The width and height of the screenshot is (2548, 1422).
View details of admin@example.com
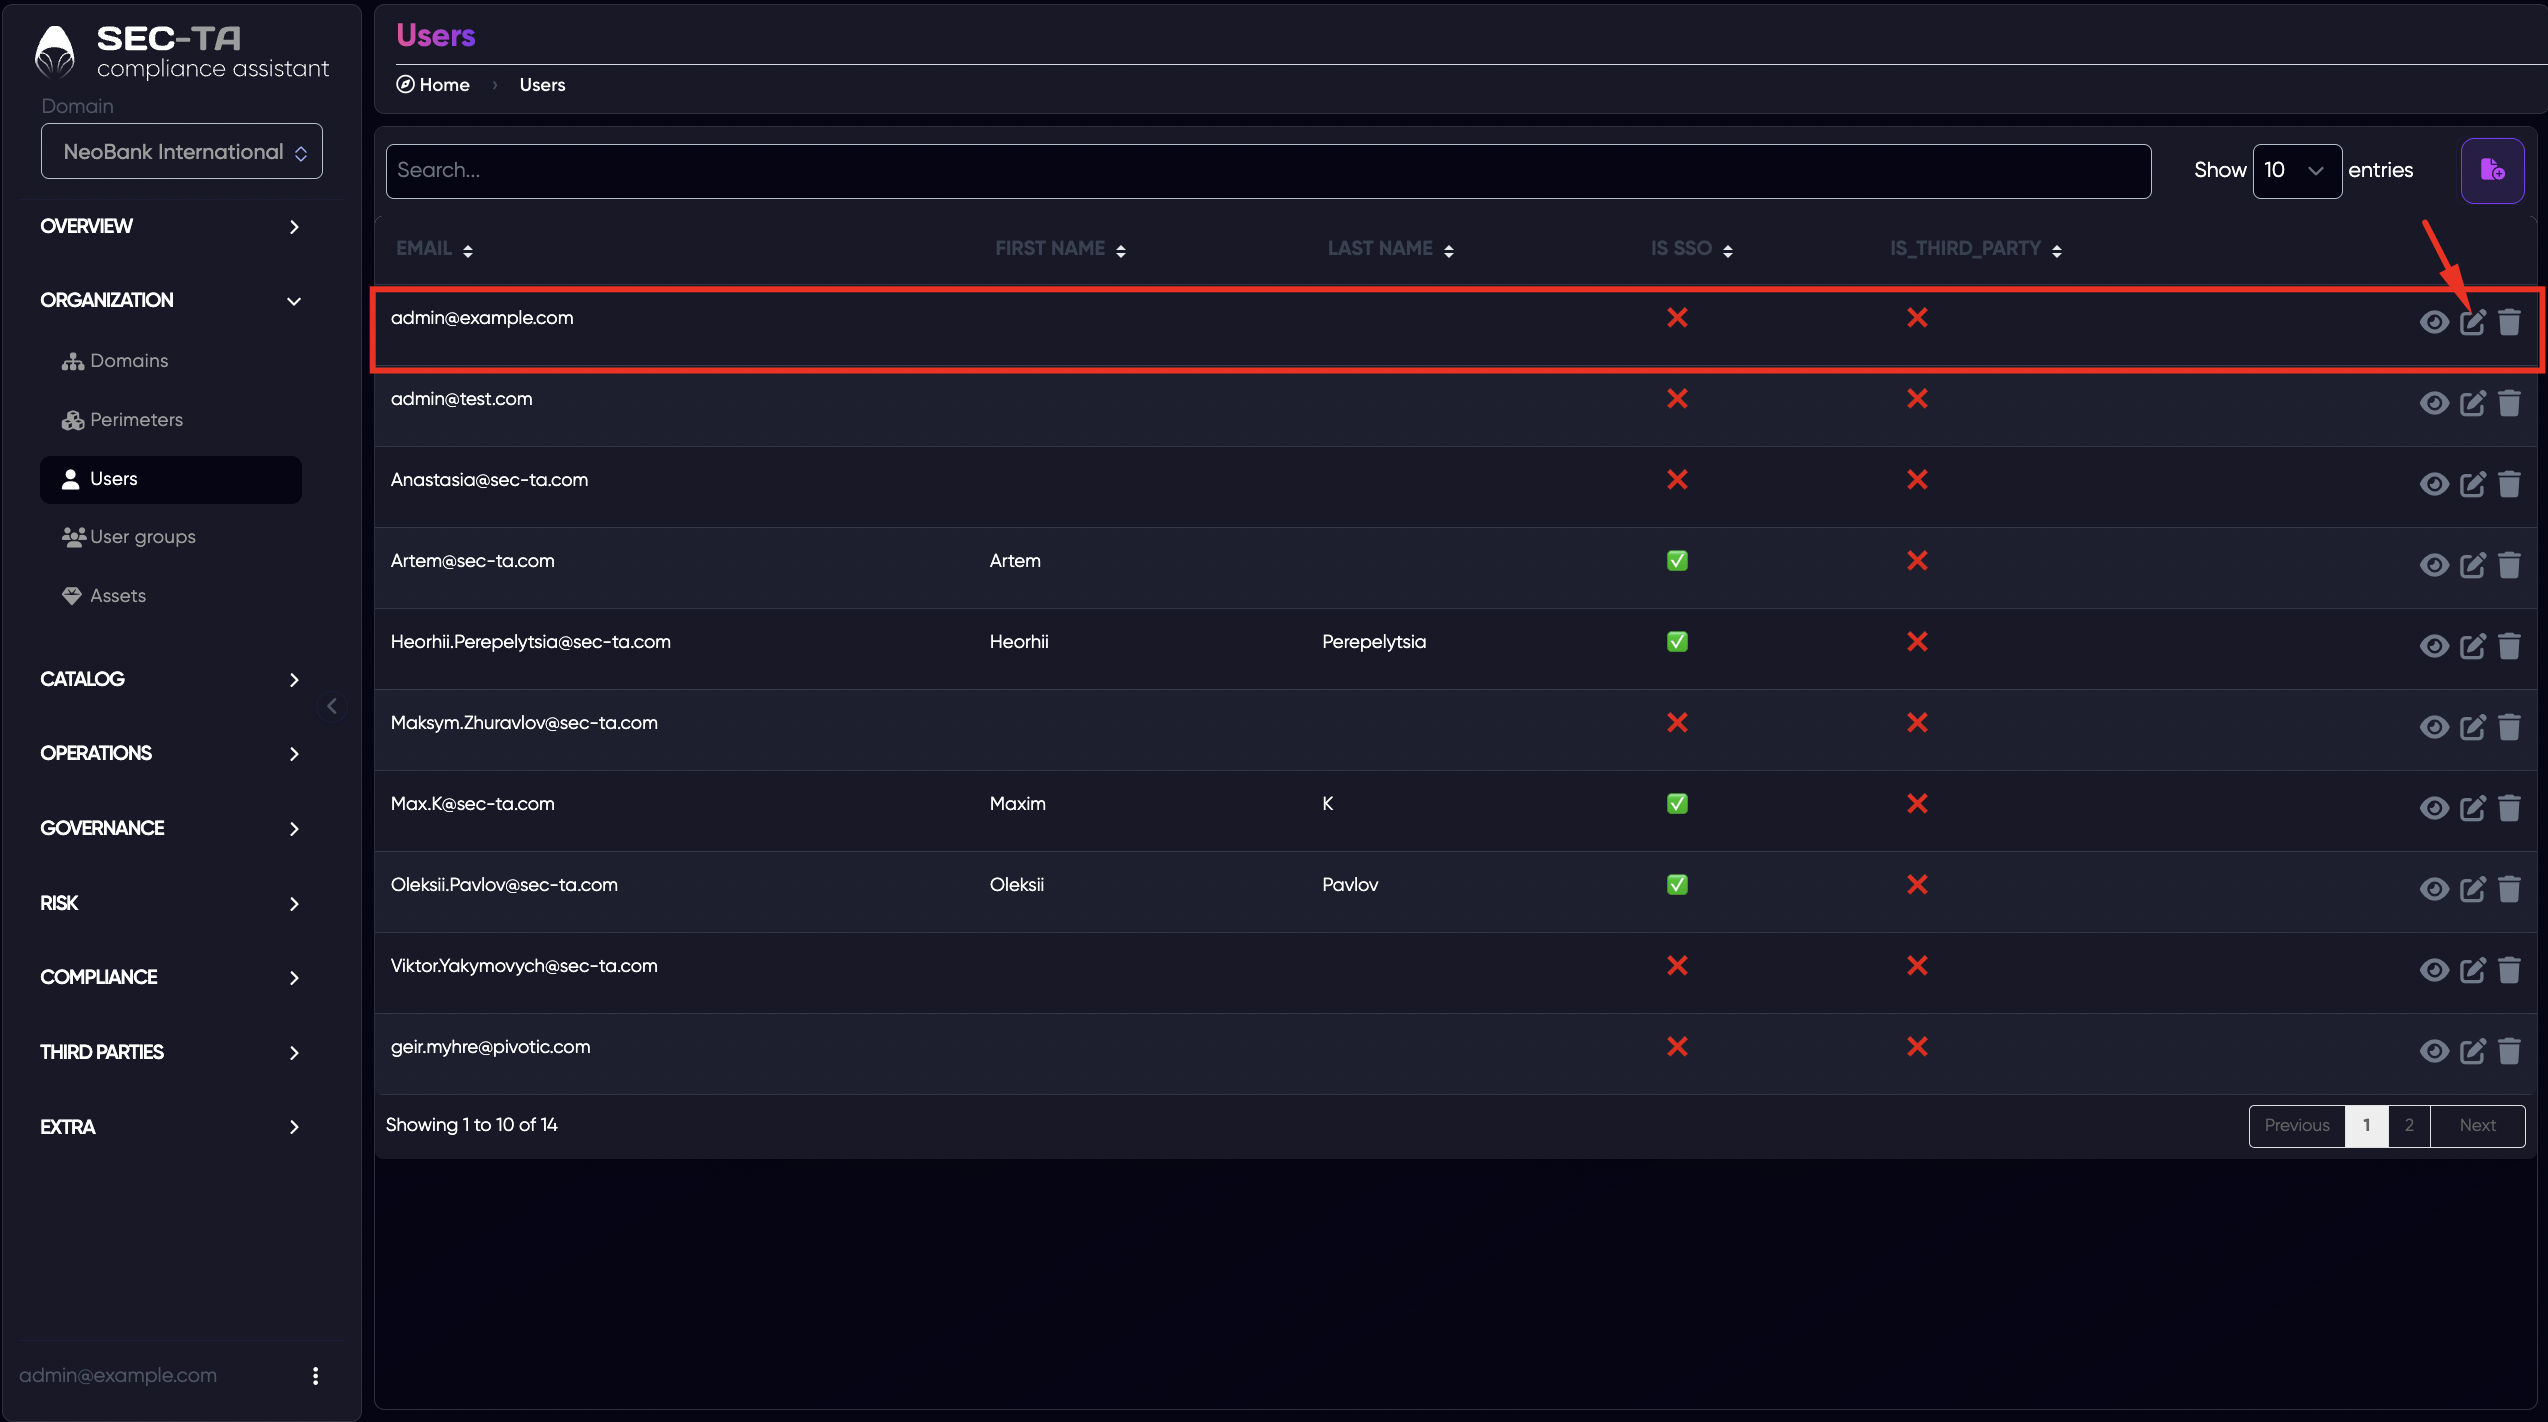(x=2434, y=322)
